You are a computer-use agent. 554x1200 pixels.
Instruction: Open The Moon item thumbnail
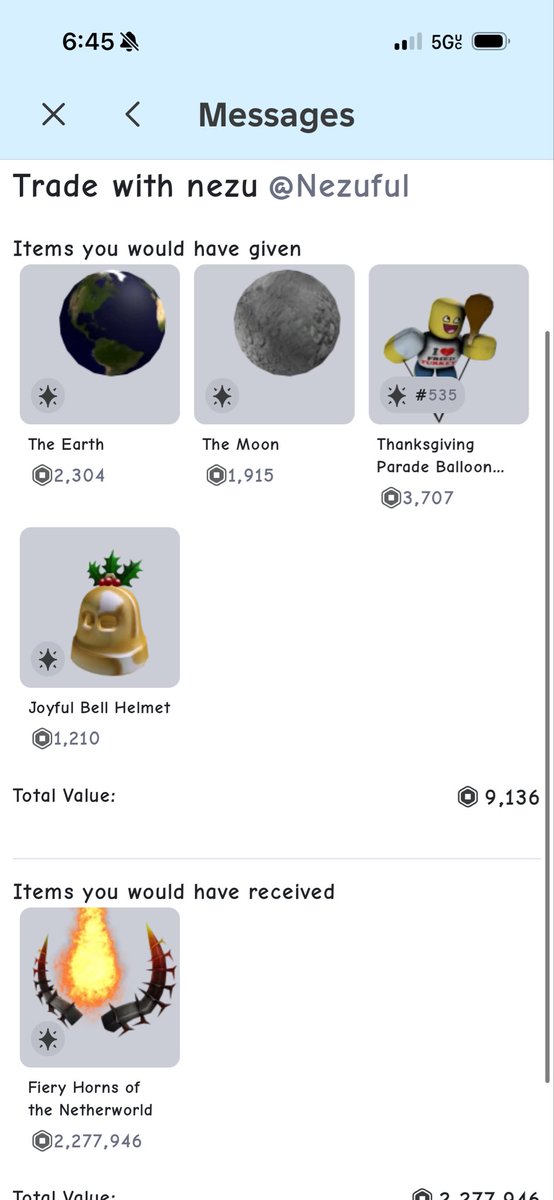pos(274,344)
